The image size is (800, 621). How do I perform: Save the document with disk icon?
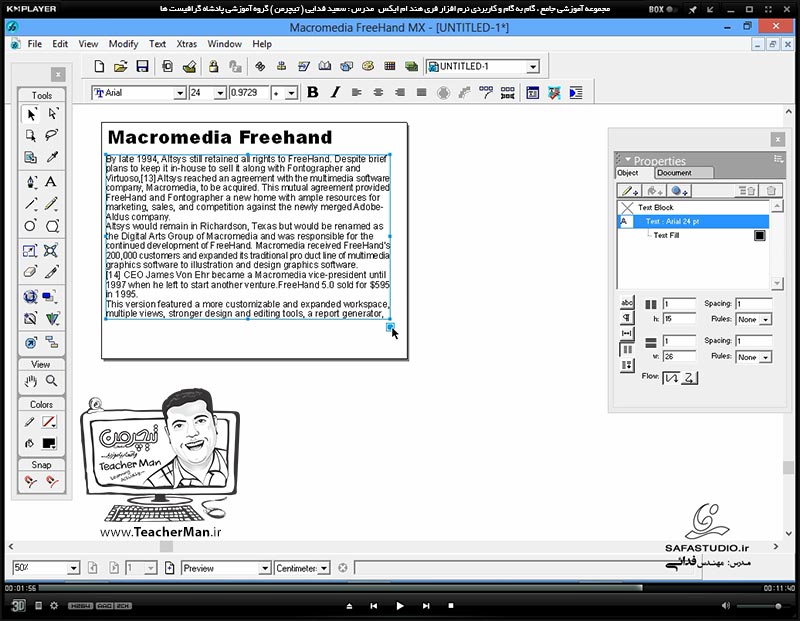142,66
